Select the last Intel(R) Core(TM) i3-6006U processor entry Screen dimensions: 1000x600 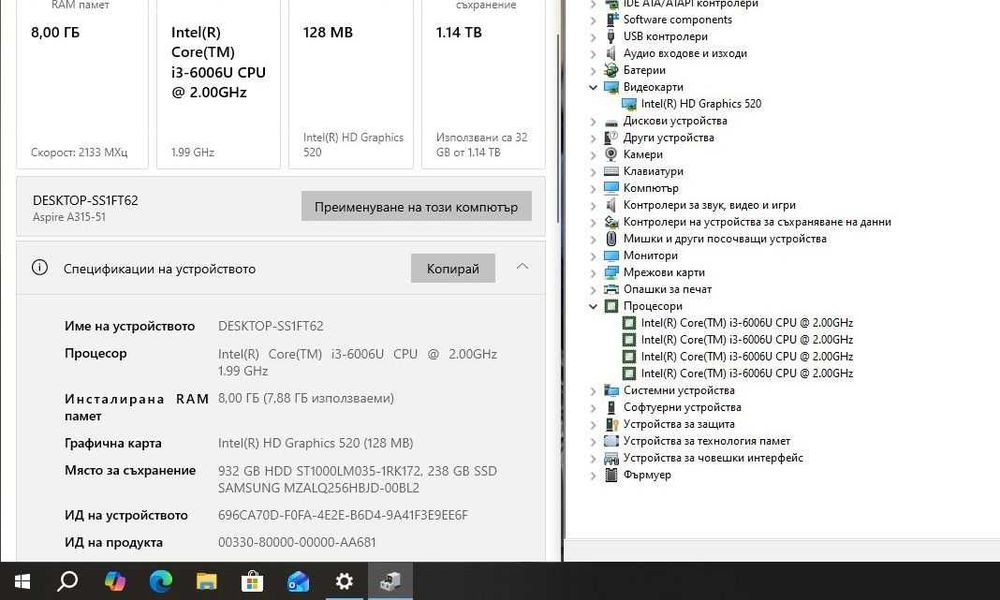click(x=747, y=373)
